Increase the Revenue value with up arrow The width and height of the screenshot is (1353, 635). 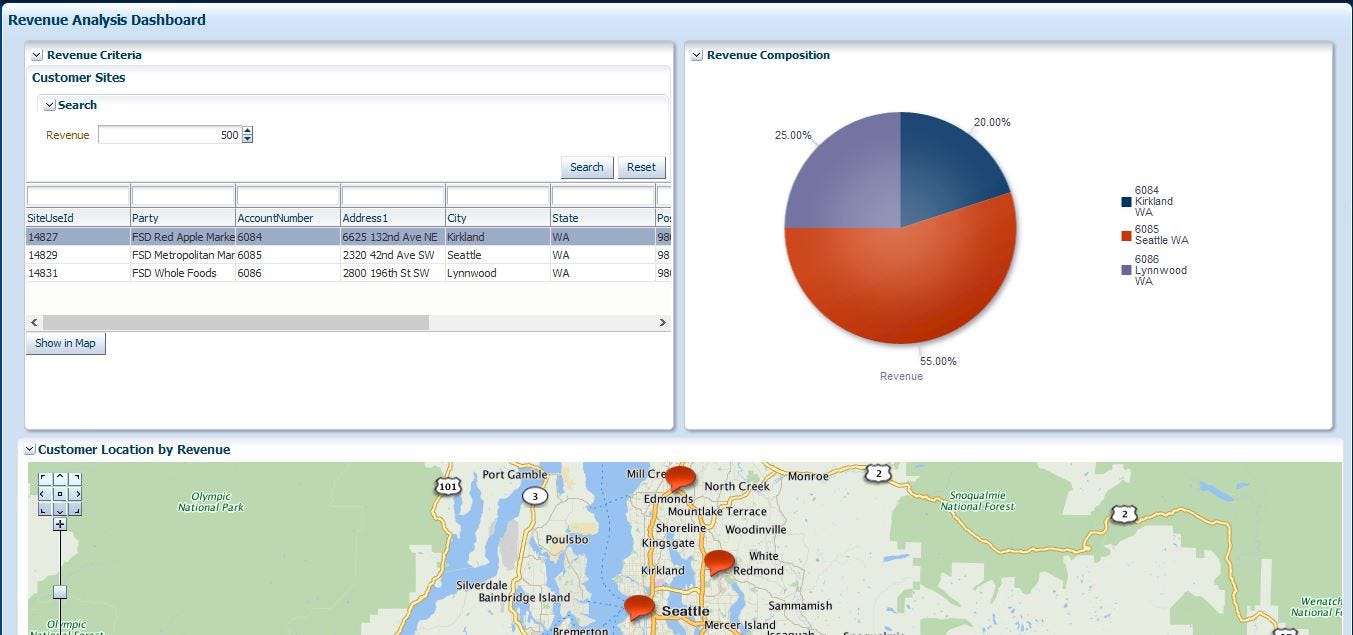[x=248, y=131]
